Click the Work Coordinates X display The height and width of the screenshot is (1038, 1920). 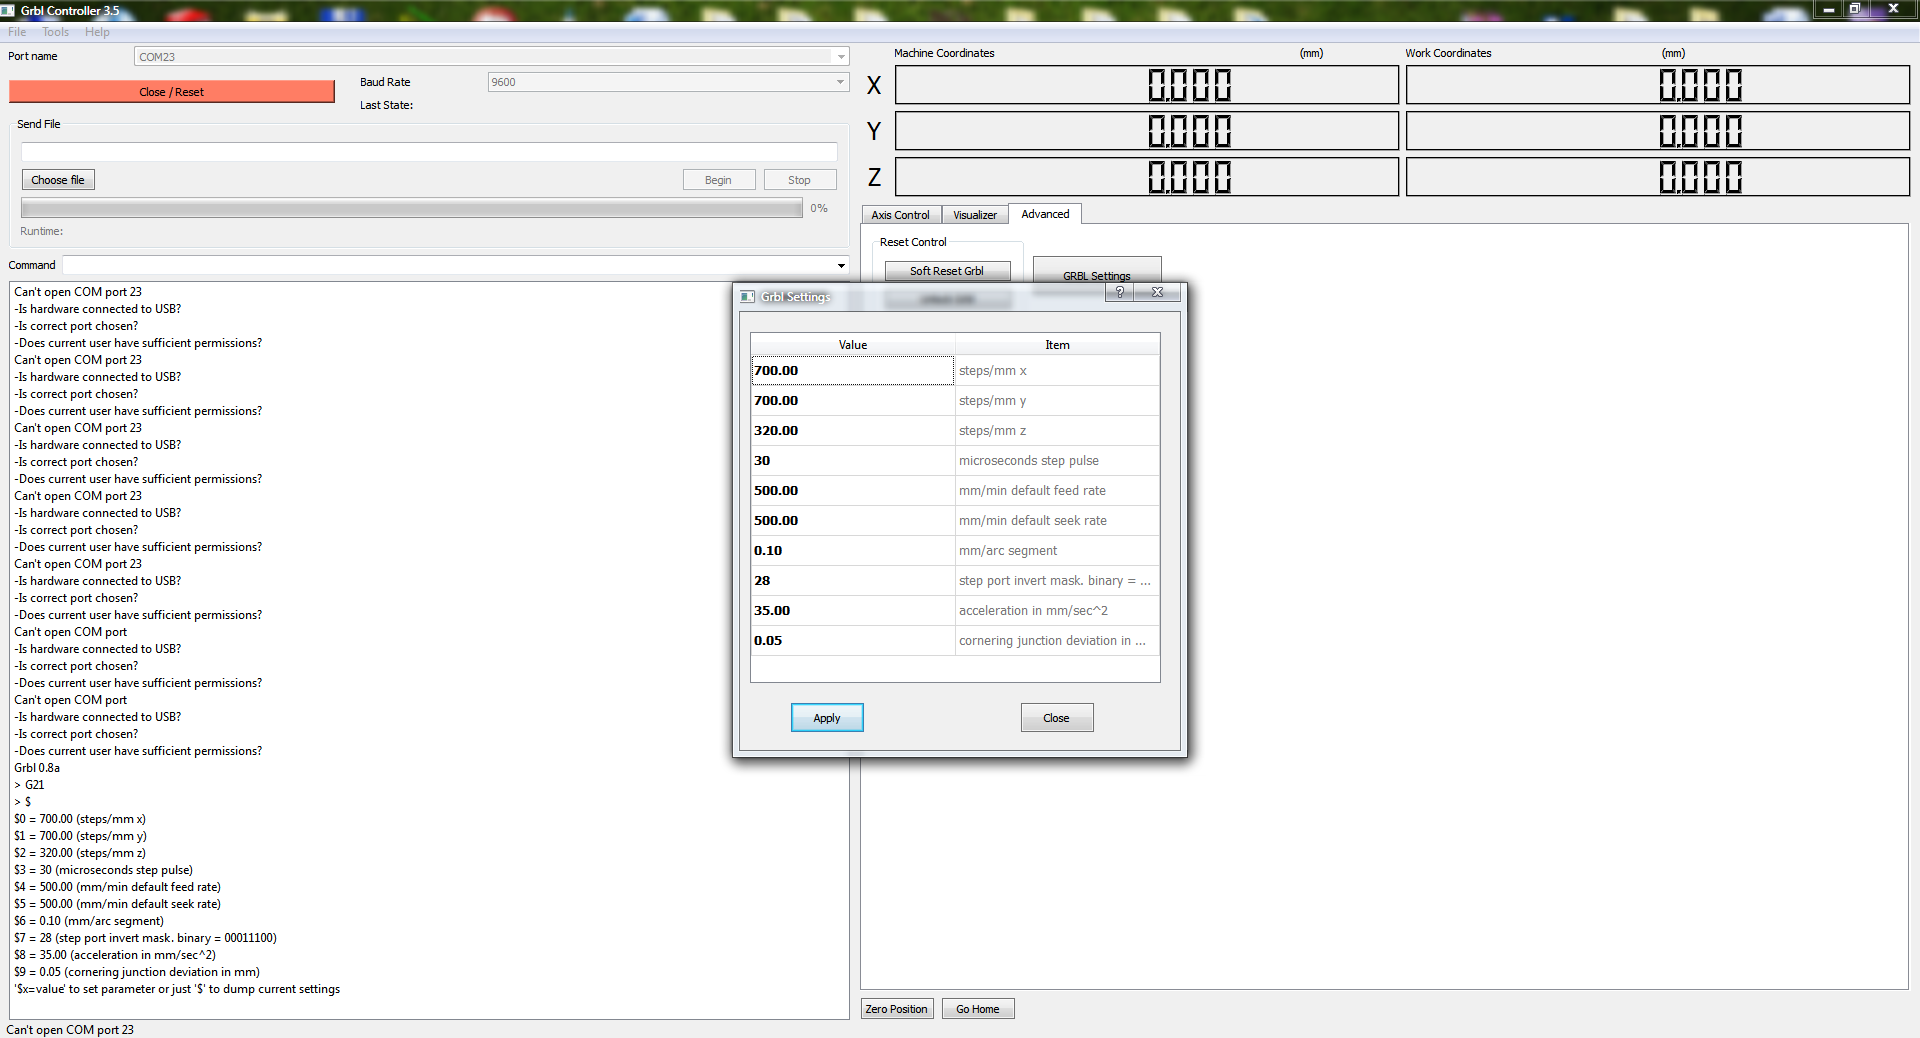tap(1658, 85)
